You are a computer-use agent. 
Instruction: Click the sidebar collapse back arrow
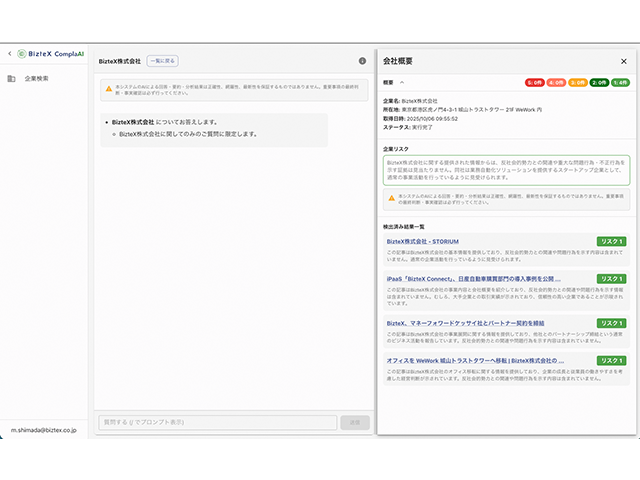point(9,53)
